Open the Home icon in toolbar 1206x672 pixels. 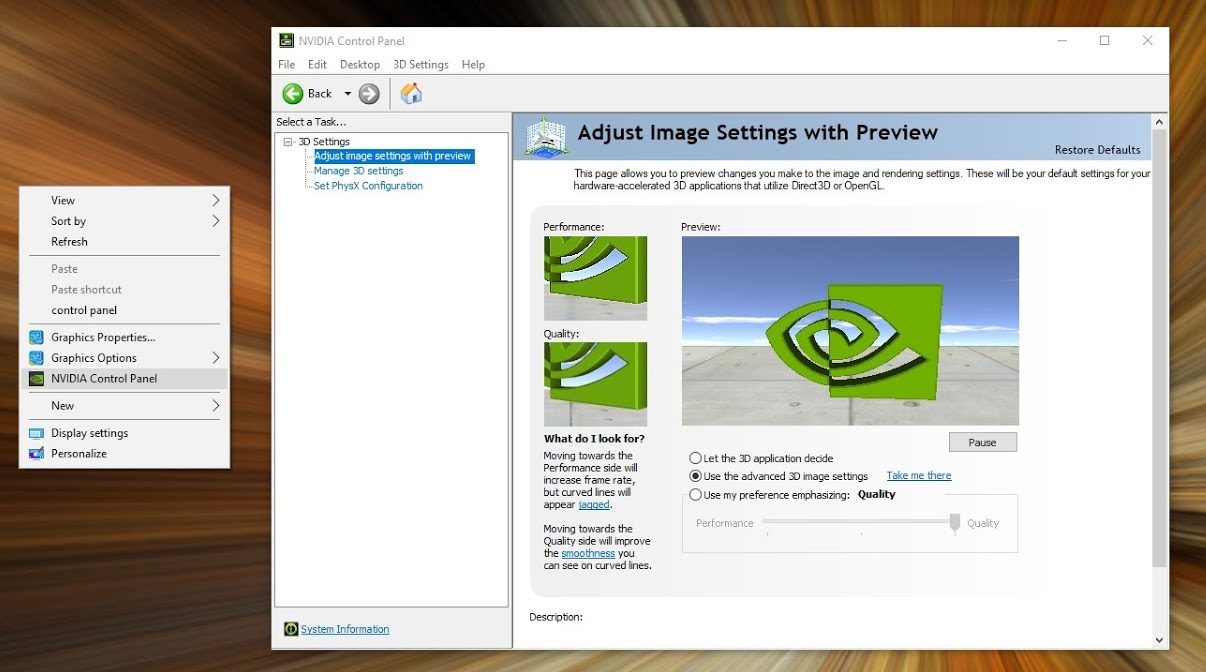410,94
